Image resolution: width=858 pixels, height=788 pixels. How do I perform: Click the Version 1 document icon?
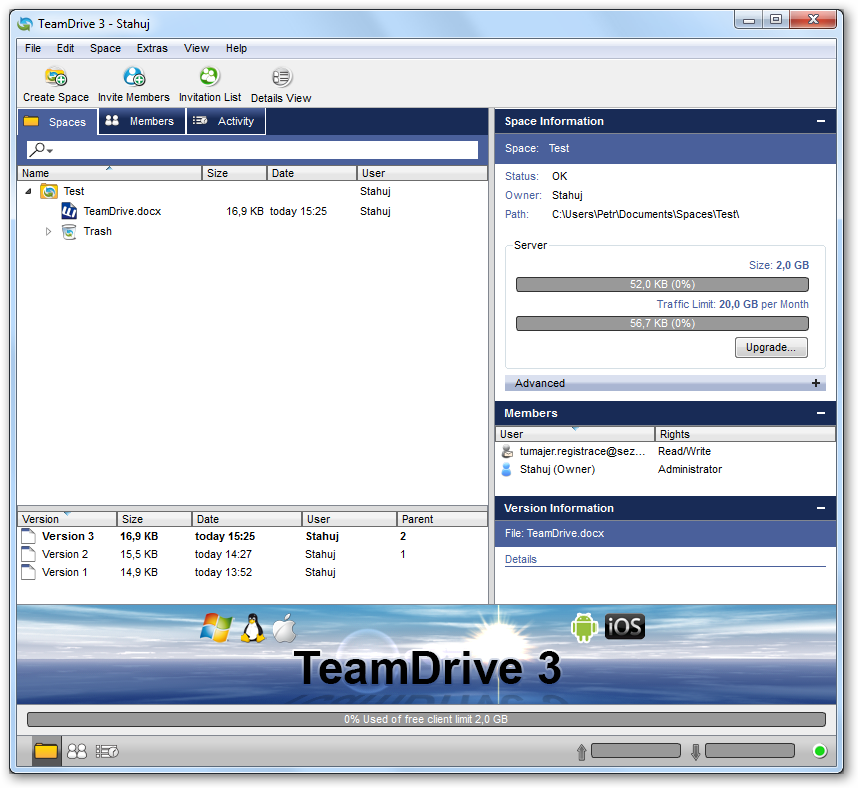(x=28, y=572)
